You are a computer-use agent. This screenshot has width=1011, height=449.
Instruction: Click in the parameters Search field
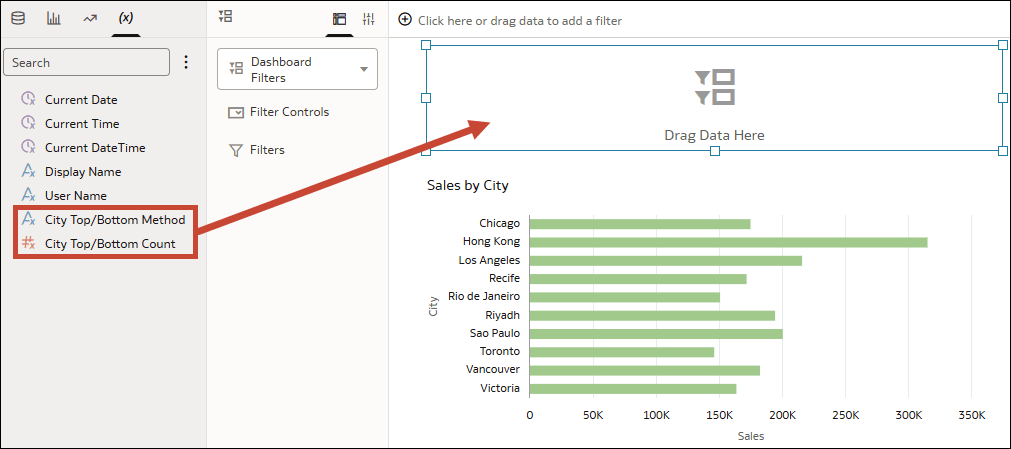tap(86, 63)
